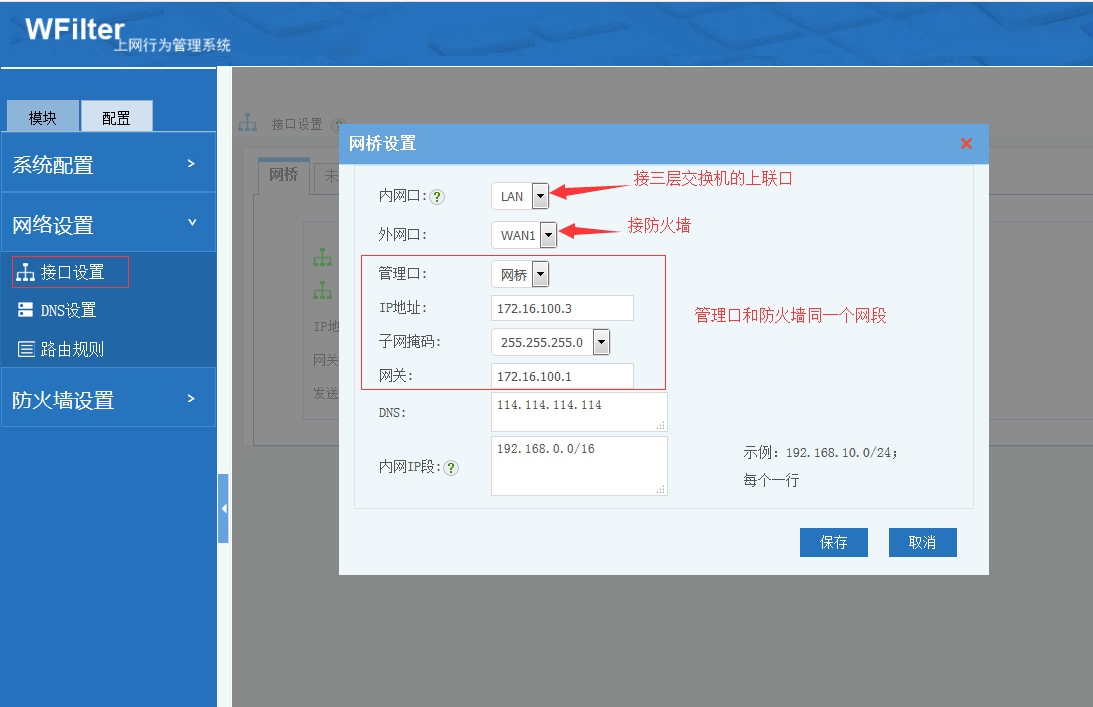Image resolution: width=1093 pixels, height=707 pixels.
Task: Collapse the sidebar using the splitter arrow
Action: point(223,508)
